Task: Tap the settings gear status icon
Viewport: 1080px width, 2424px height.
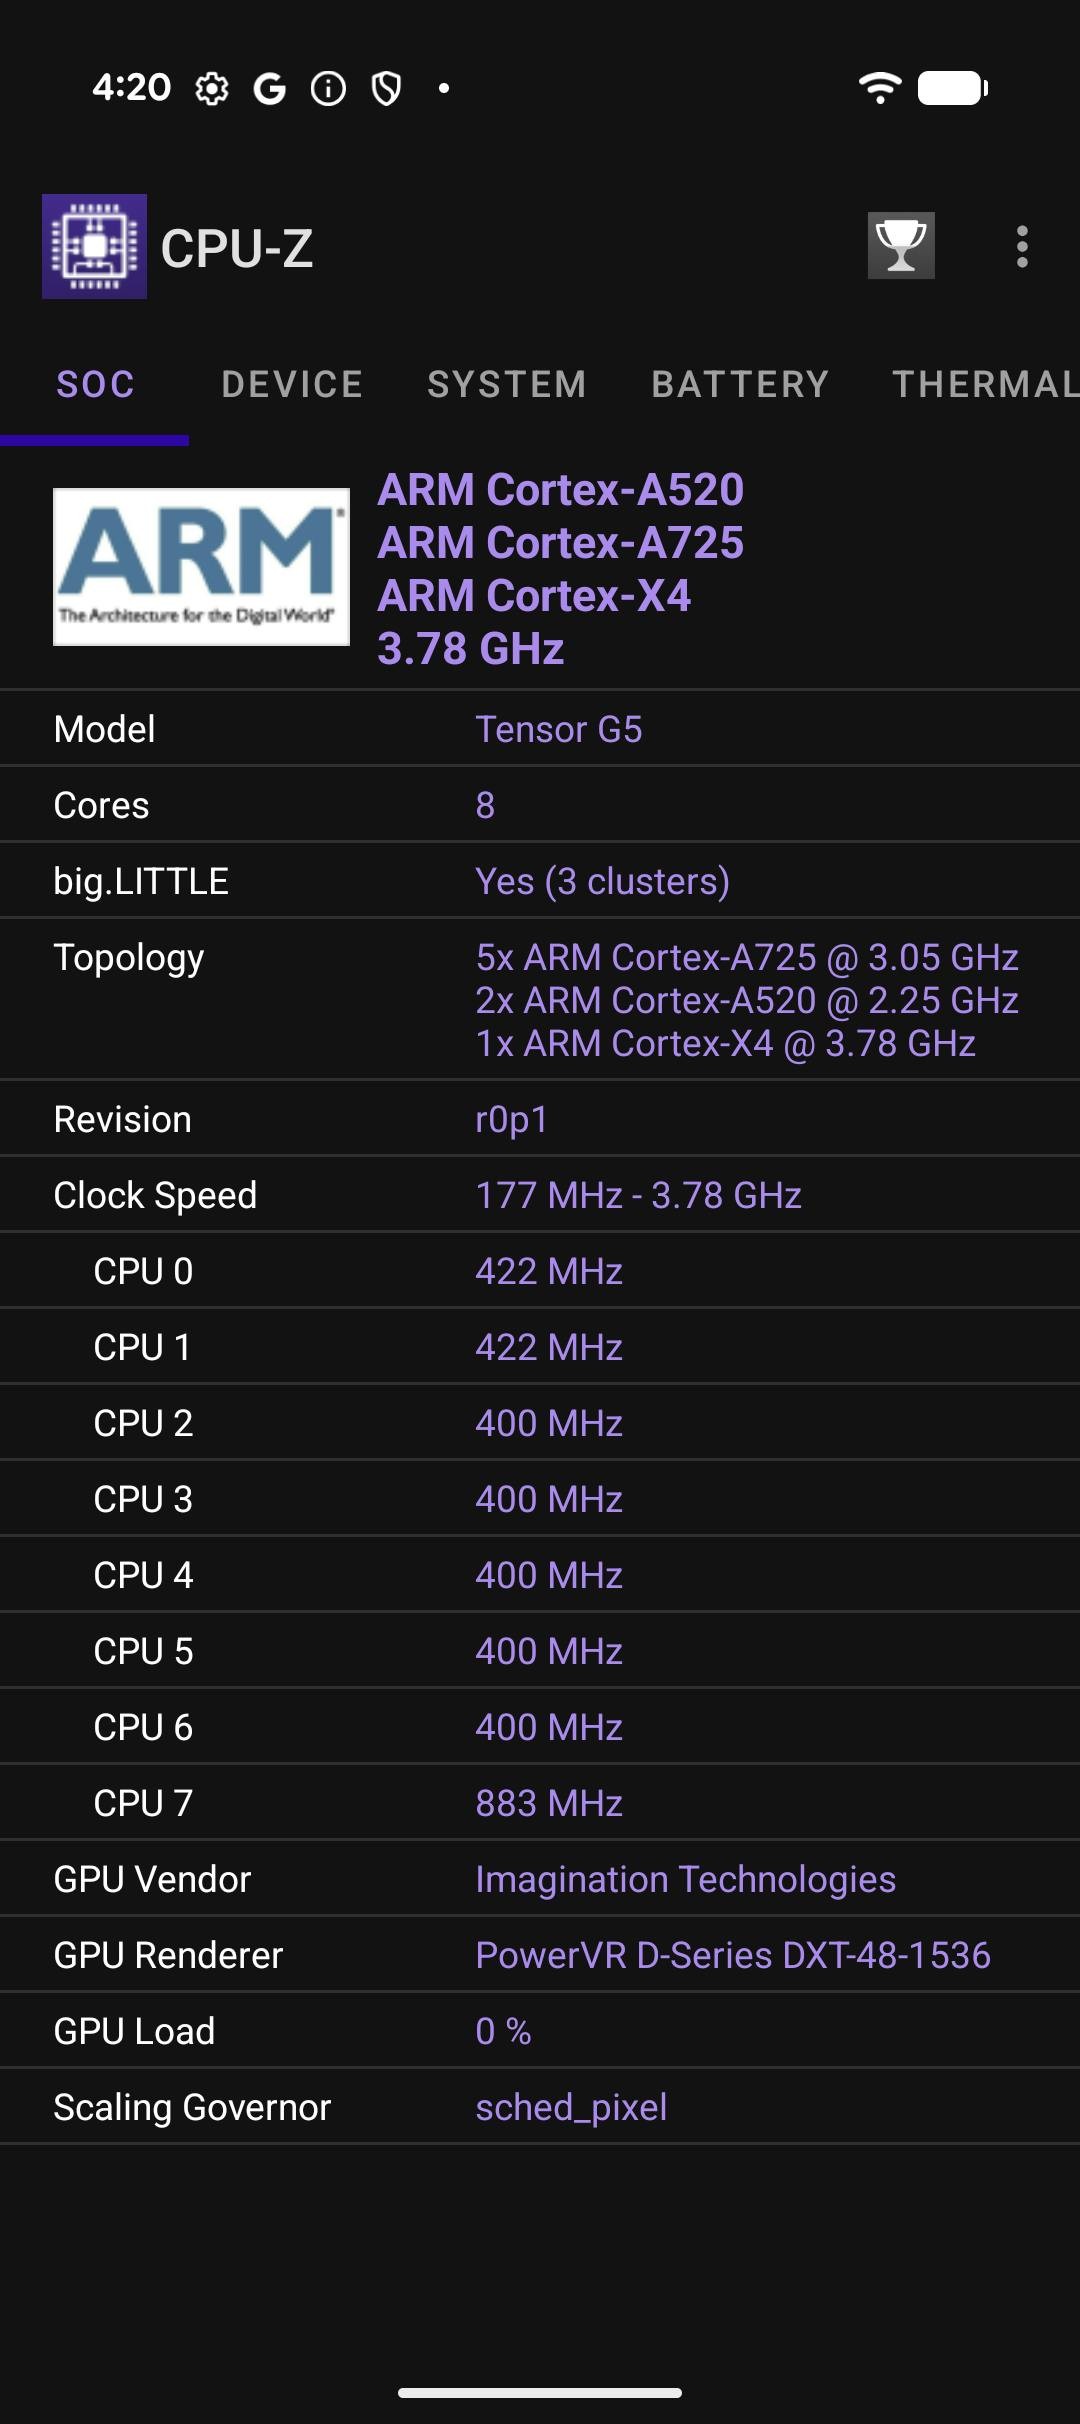Action: [x=211, y=89]
